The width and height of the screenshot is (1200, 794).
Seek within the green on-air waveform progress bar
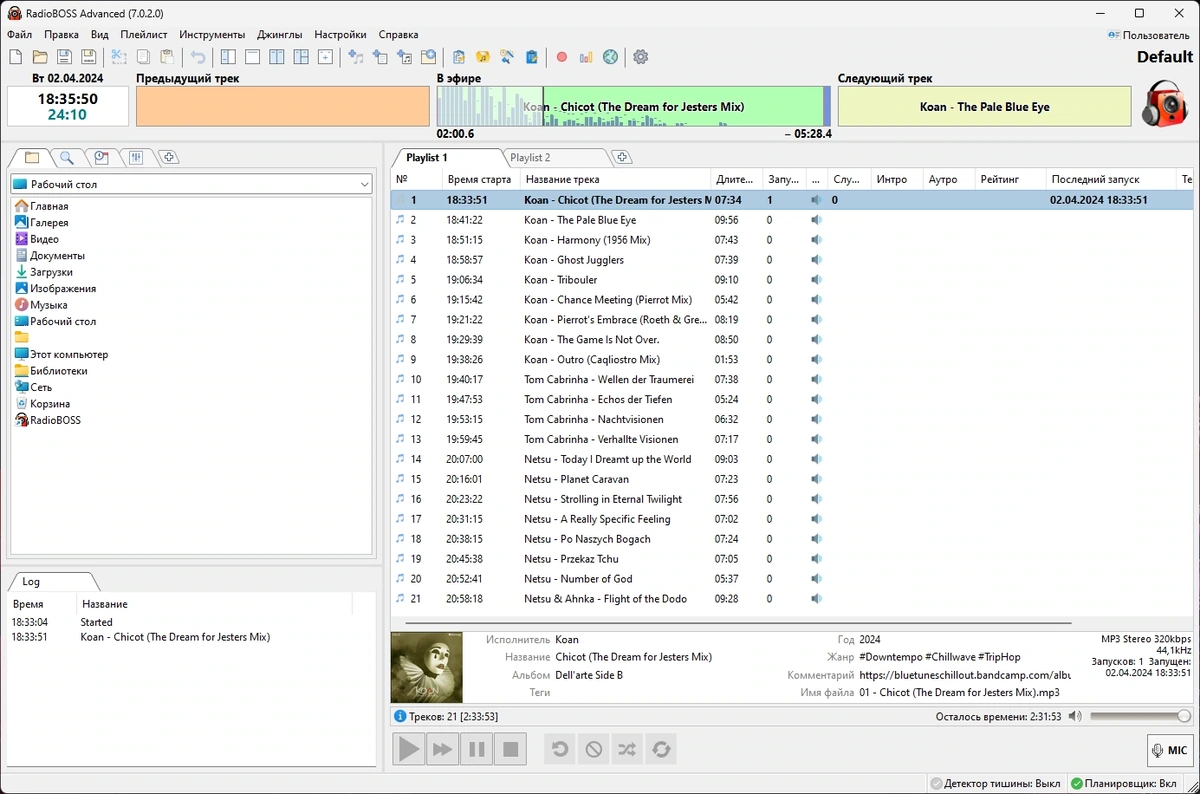tap(633, 106)
